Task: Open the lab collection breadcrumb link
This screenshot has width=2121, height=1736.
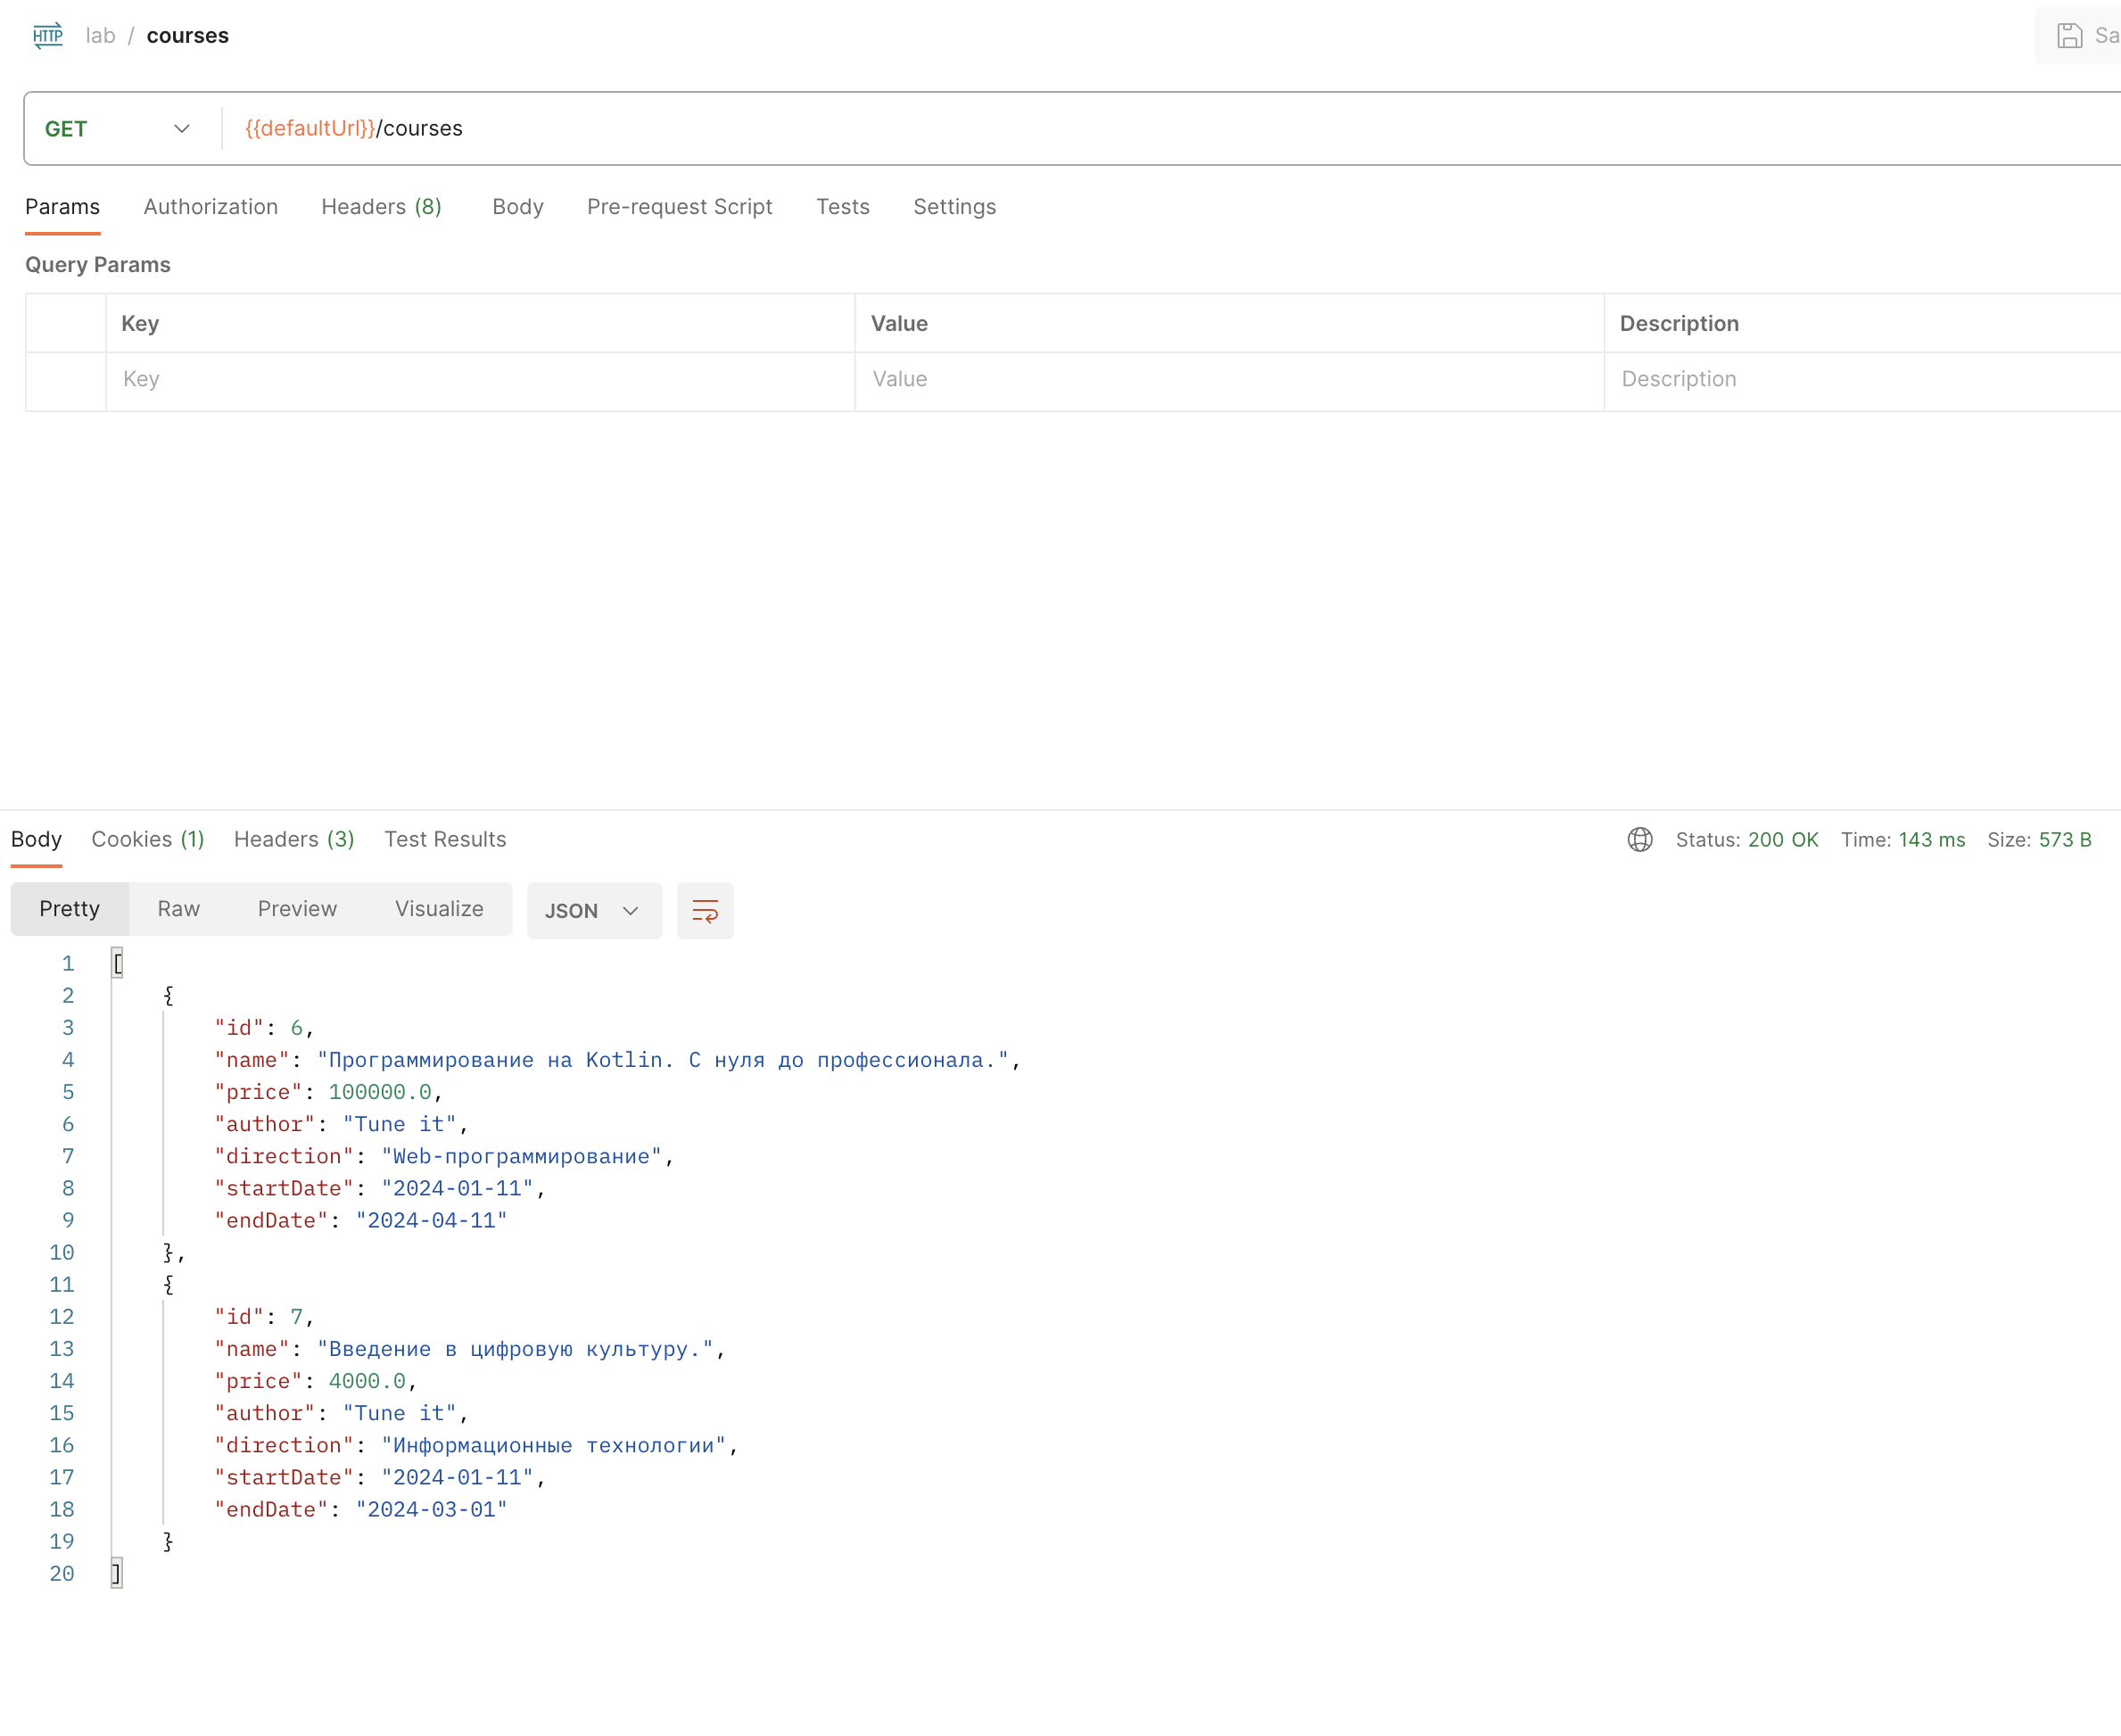Action: pyautogui.click(x=101, y=35)
